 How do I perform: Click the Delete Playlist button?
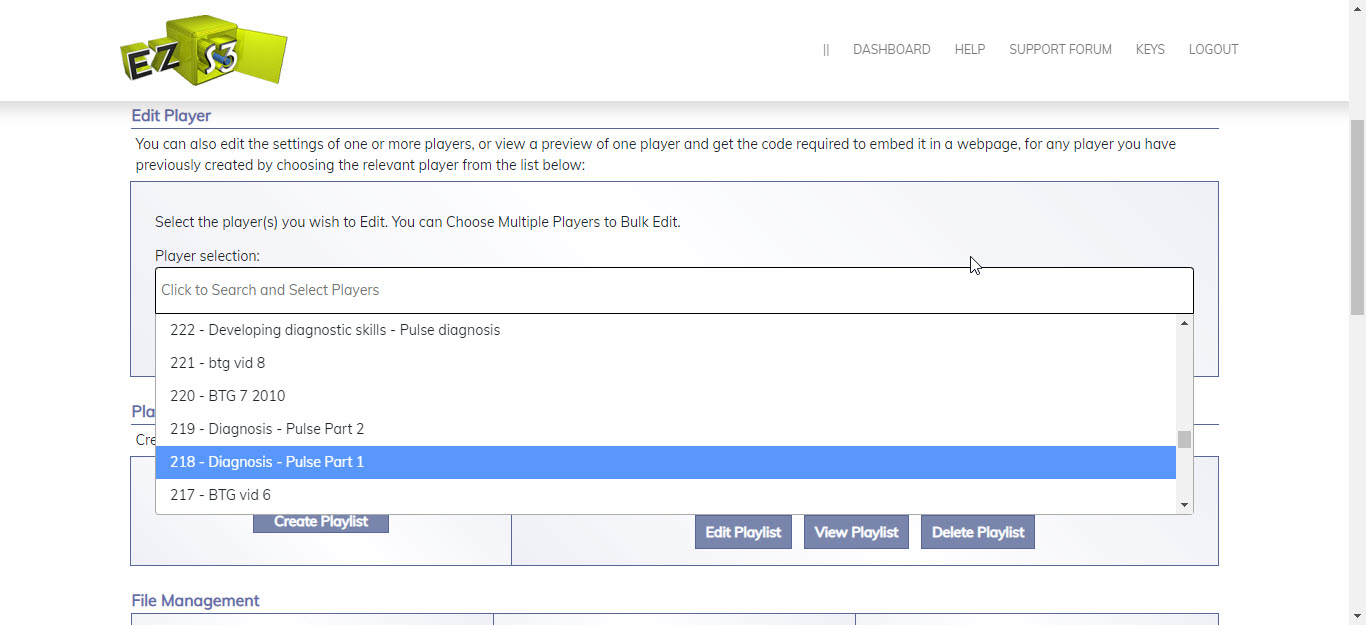coord(978,532)
